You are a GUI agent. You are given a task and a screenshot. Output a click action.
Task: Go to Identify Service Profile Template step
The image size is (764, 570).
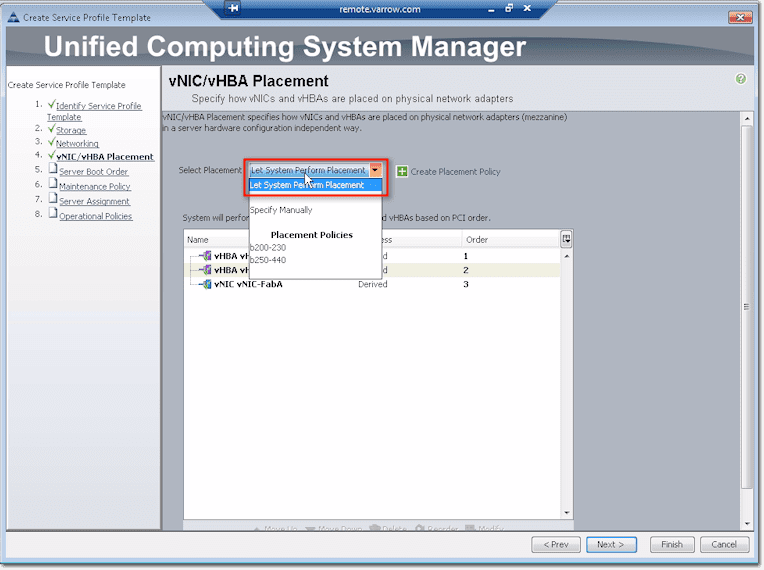[95, 111]
